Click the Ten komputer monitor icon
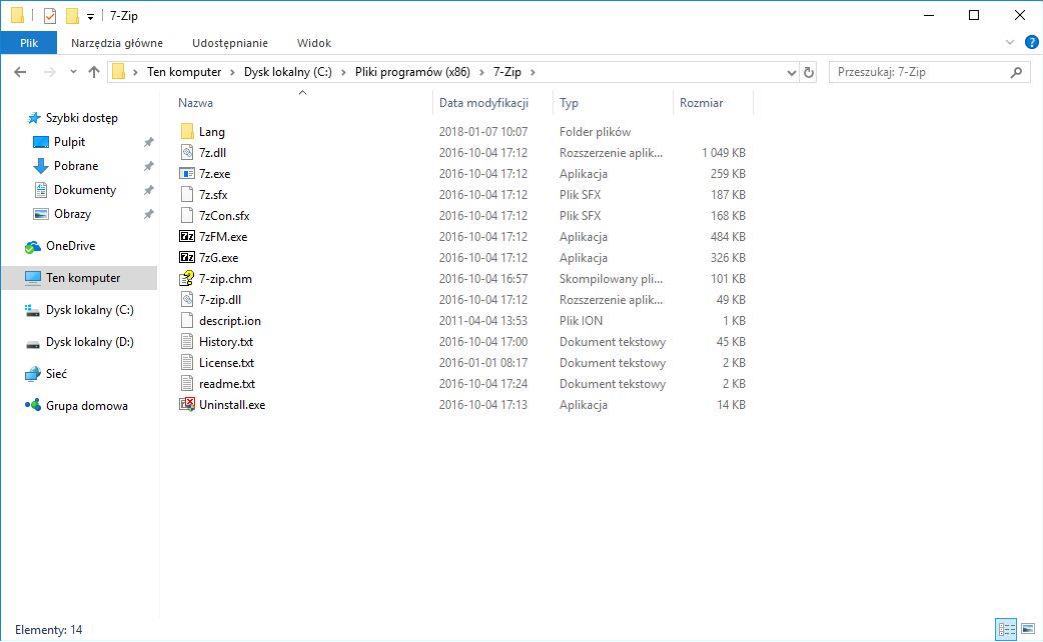Image resolution: width=1043 pixels, height=642 pixels. pyautogui.click(x=33, y=277)
